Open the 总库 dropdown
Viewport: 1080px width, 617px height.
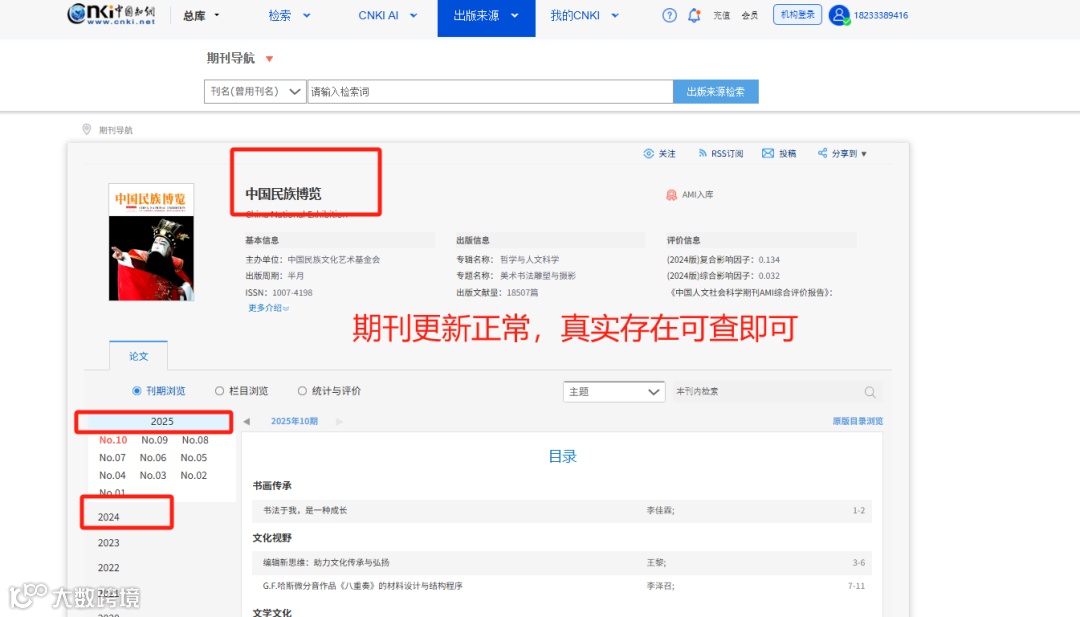pos(201,15)
